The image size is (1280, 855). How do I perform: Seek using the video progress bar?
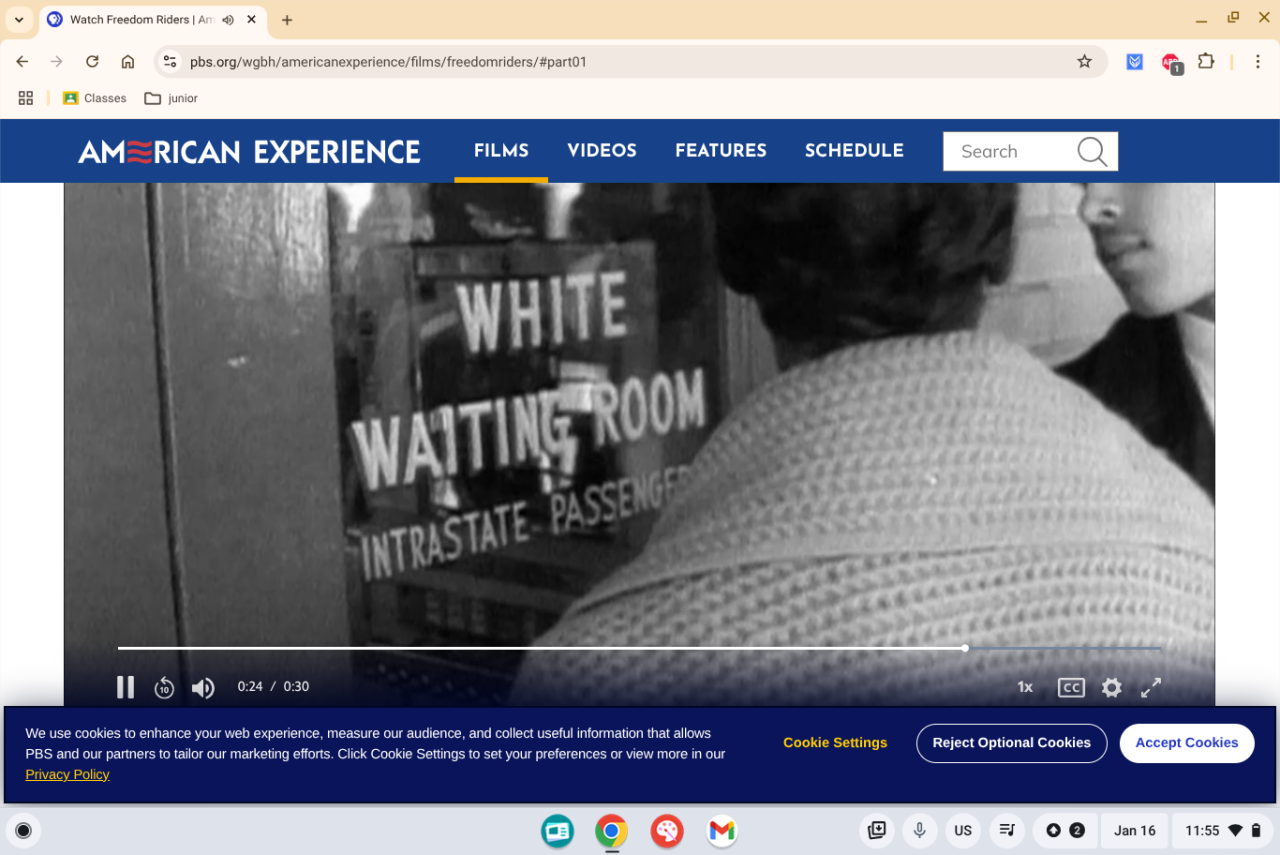(x=639, y=648)
